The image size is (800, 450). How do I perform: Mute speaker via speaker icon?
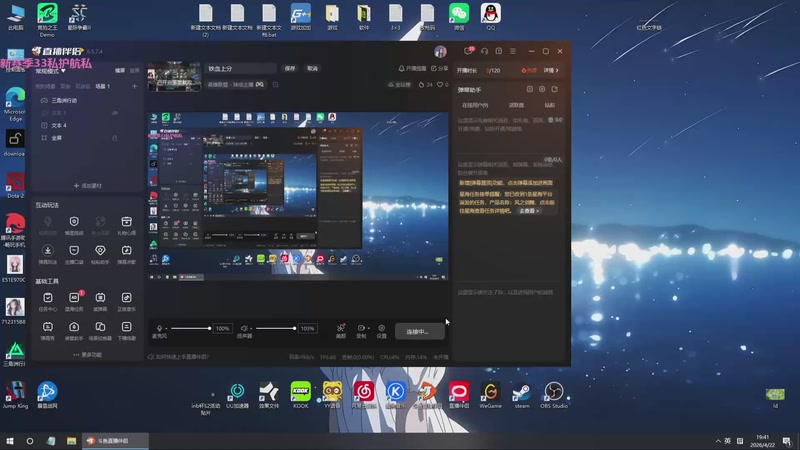click(244, 328)
